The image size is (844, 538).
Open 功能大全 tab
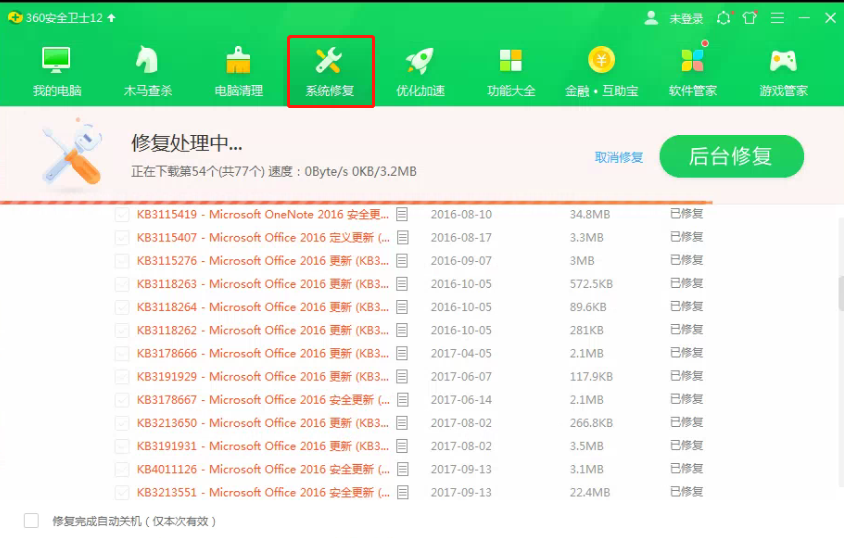click(511, 71)
